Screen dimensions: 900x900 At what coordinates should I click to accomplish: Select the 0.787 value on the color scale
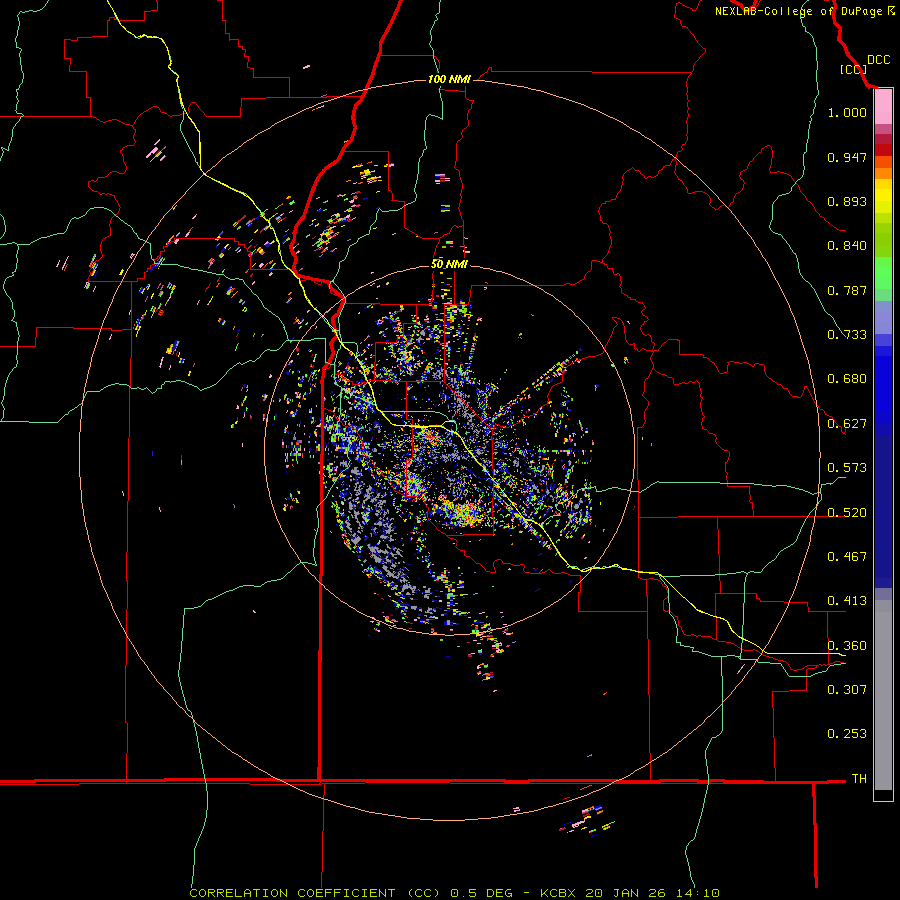847,290
